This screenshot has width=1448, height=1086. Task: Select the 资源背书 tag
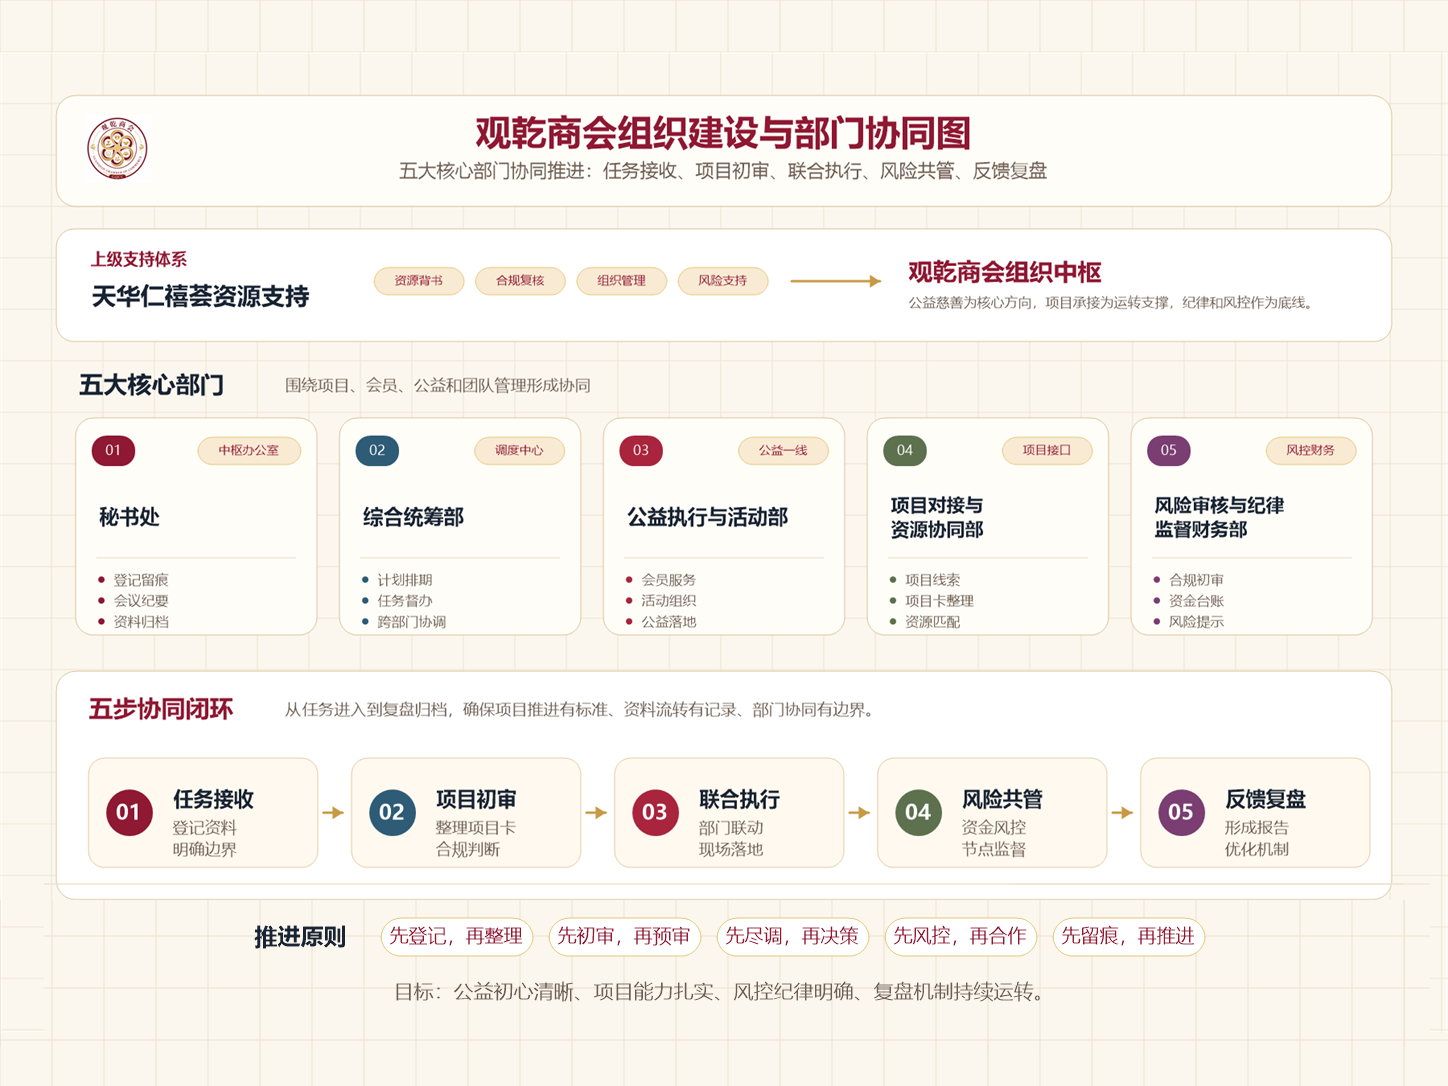pyautogui.click(x=419, y=281)
